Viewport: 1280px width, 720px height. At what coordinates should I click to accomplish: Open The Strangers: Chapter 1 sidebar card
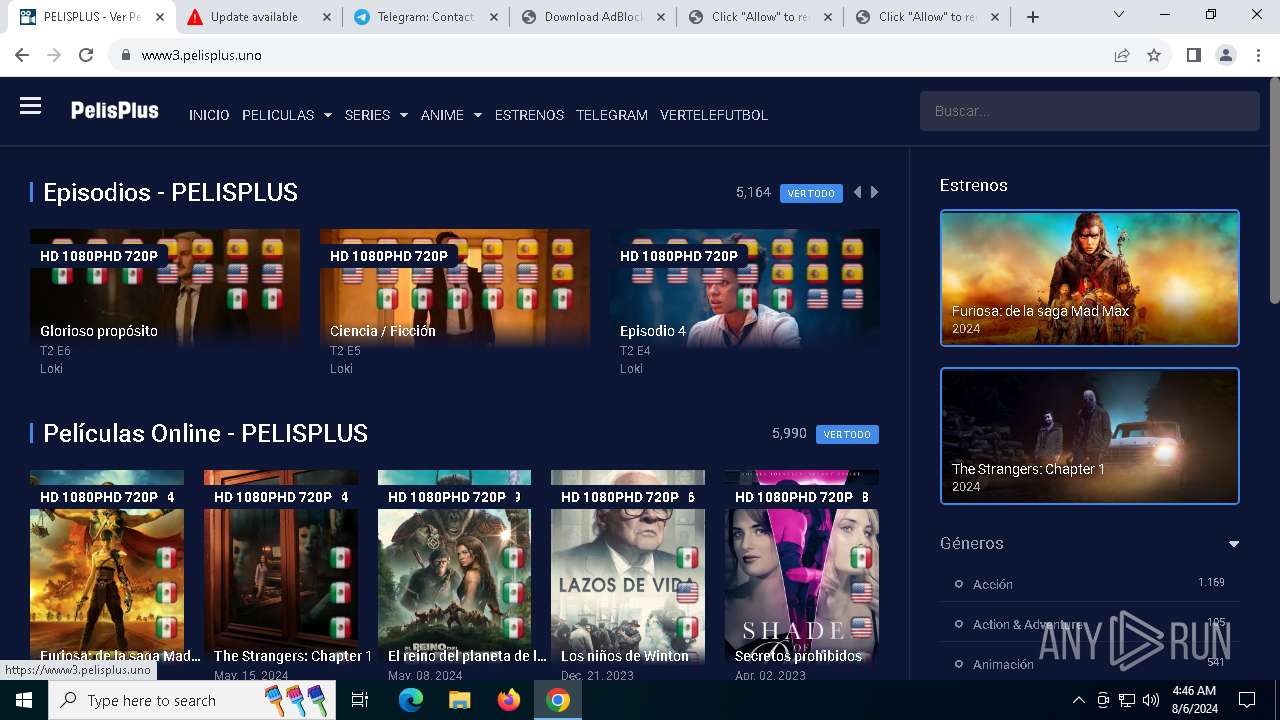click(1089, 436)
